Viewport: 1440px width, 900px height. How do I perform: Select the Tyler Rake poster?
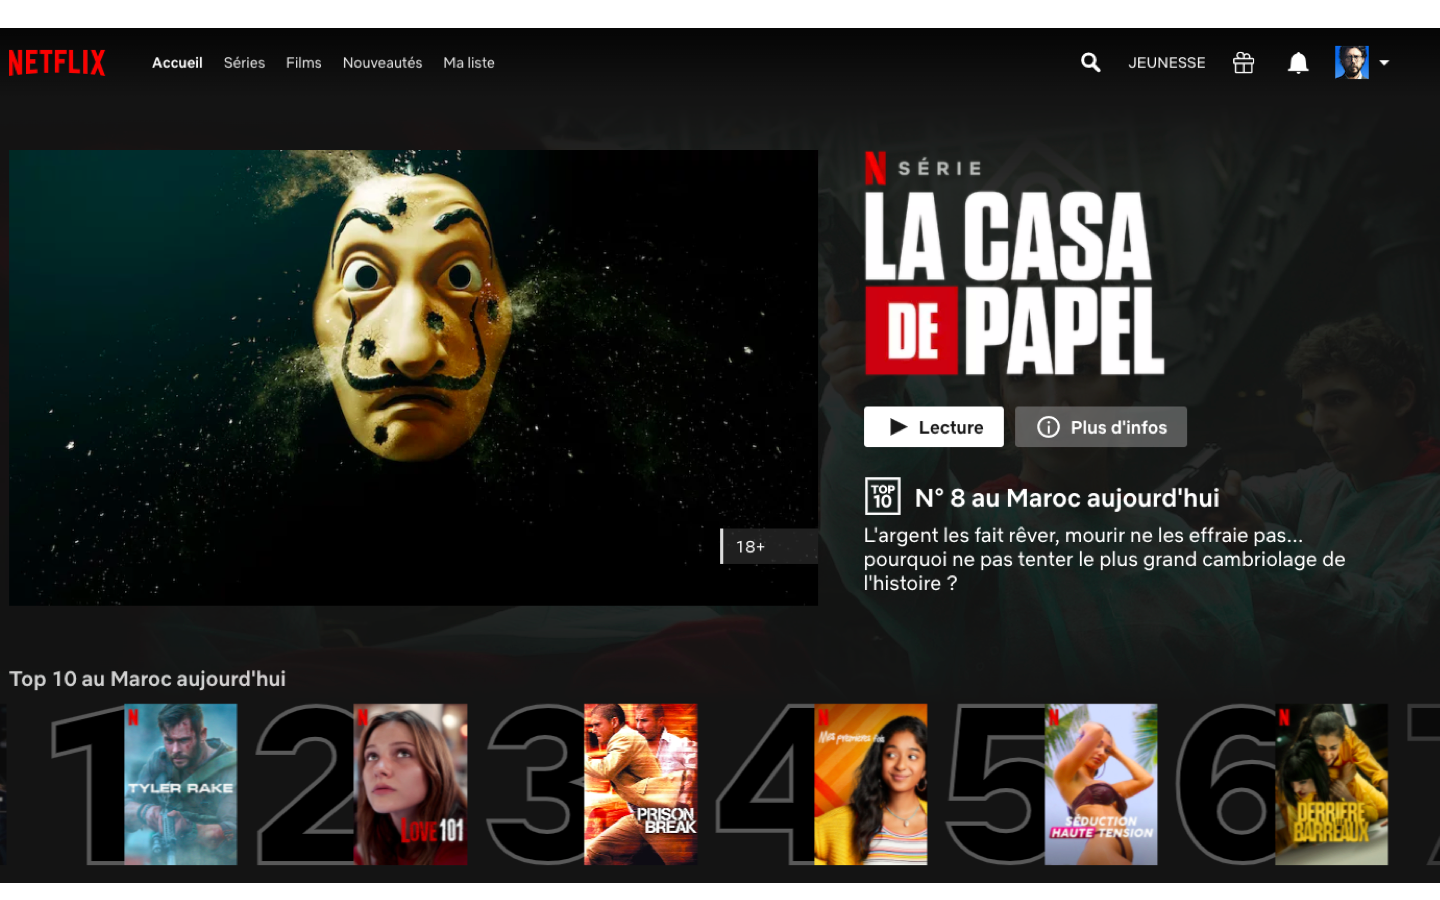pyautogui.click(x=181, y=784)
